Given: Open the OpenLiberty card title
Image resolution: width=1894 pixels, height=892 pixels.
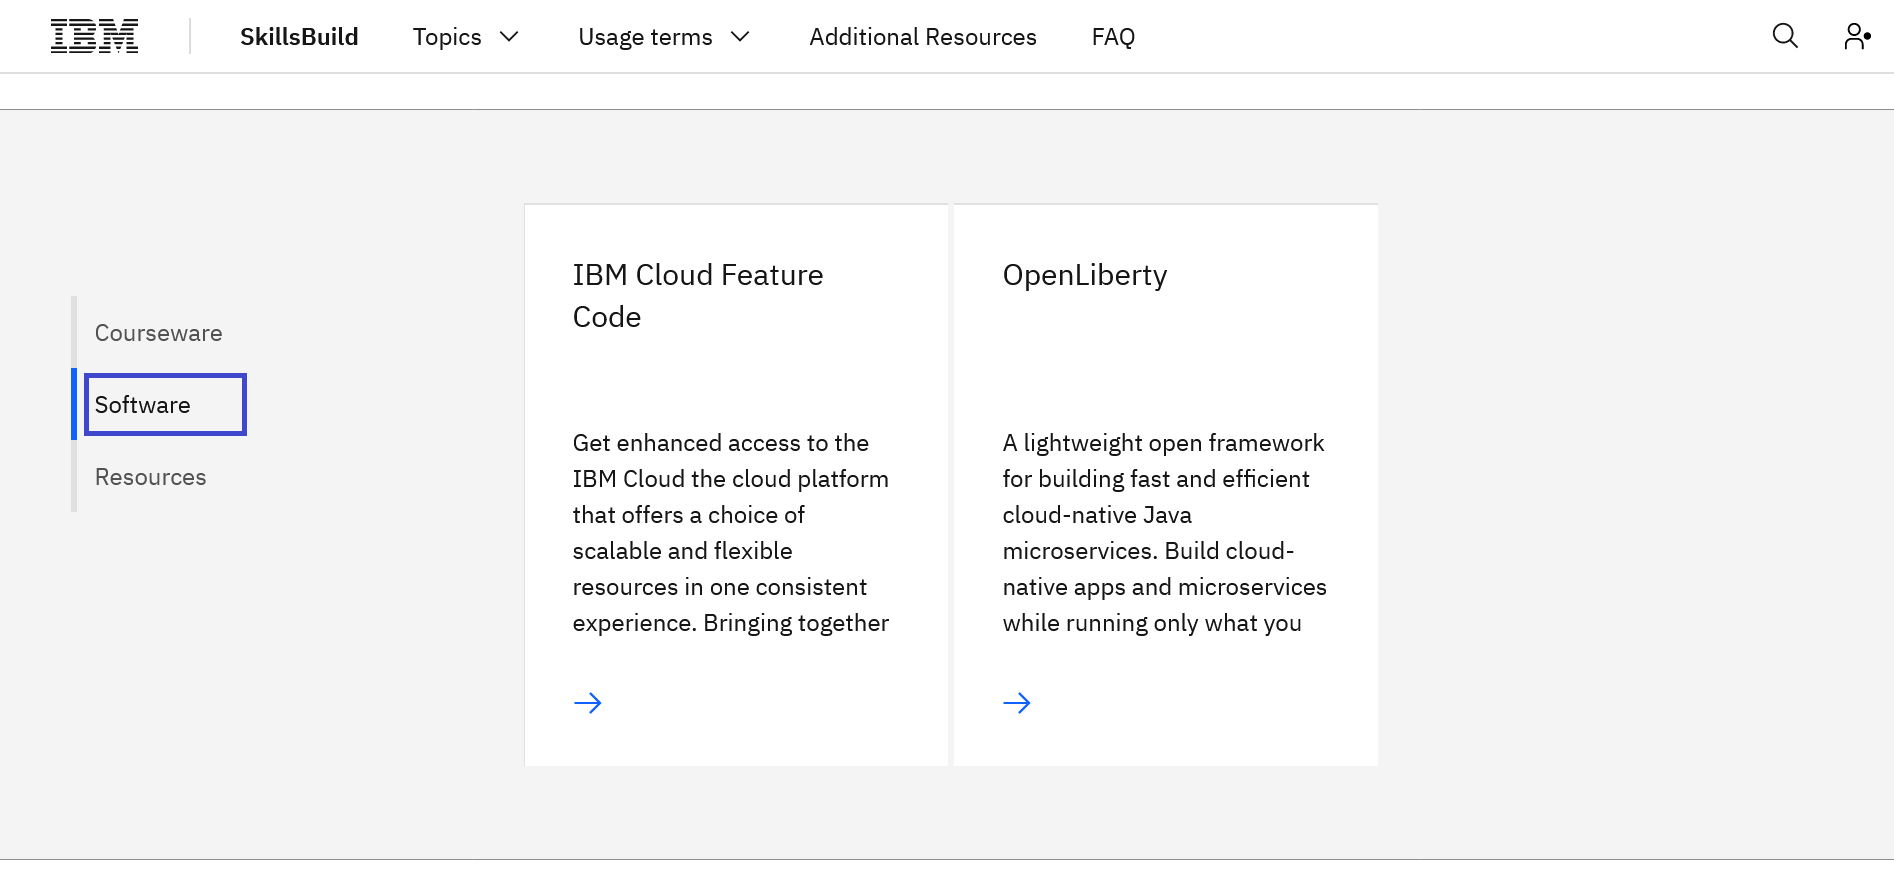Looking at the screenshot, I should coord(1085,275).
